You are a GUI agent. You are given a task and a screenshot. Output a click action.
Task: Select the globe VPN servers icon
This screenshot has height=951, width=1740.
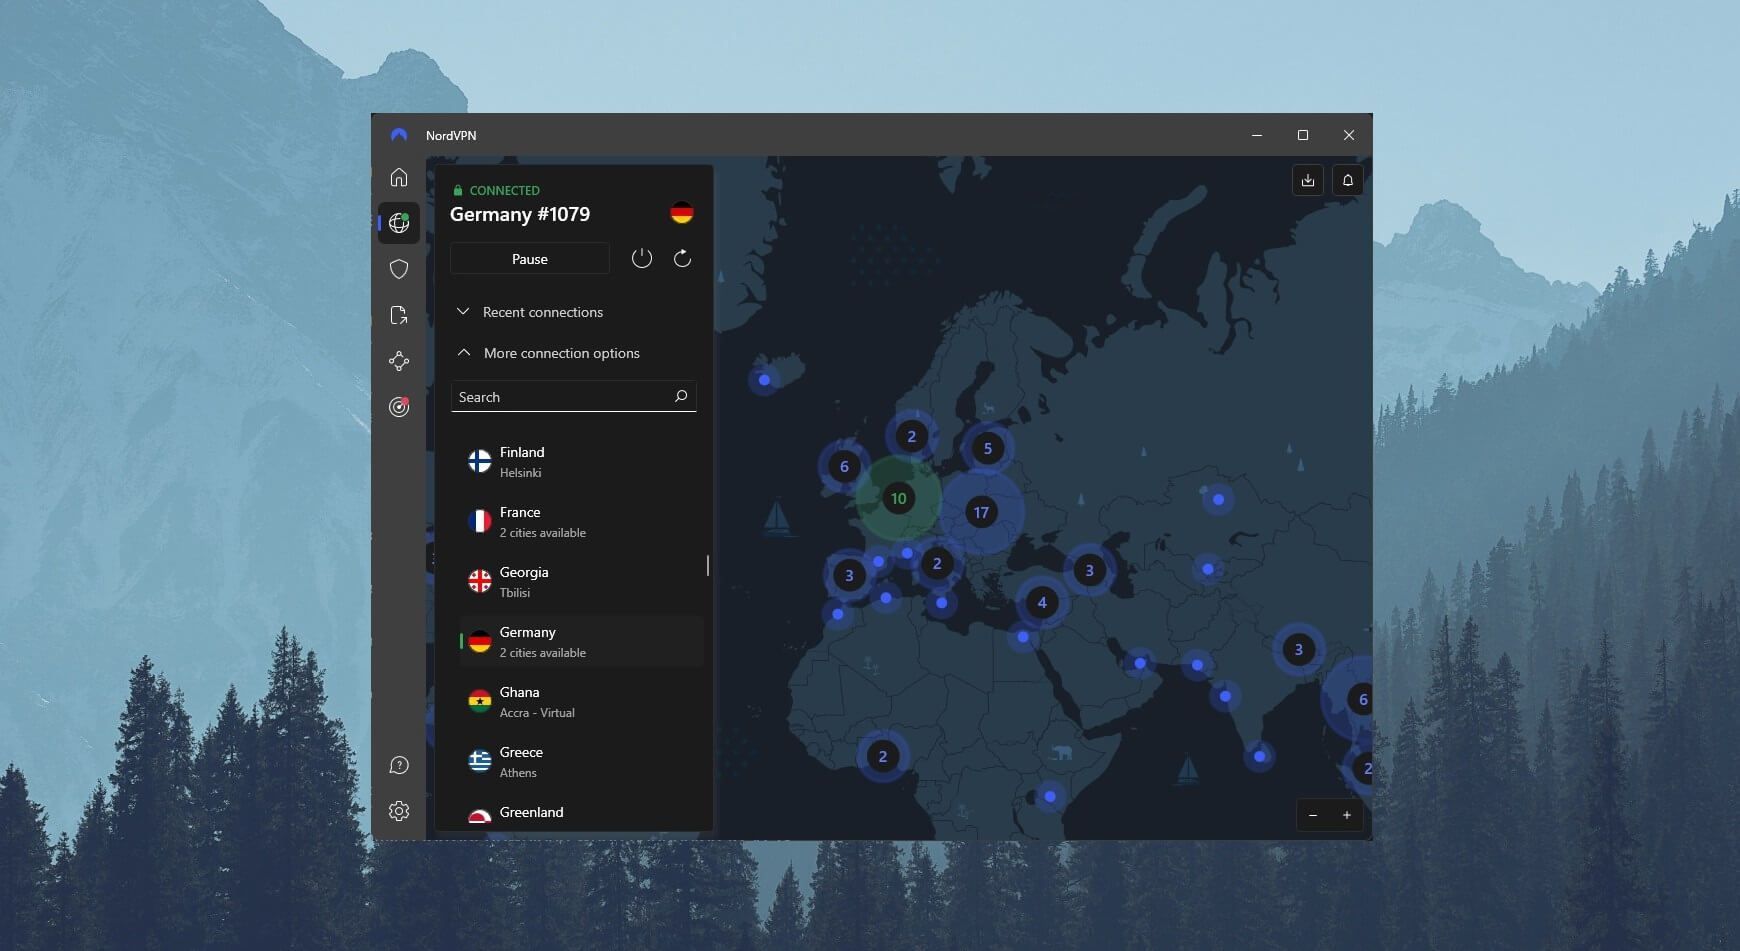tap(399, 223)
